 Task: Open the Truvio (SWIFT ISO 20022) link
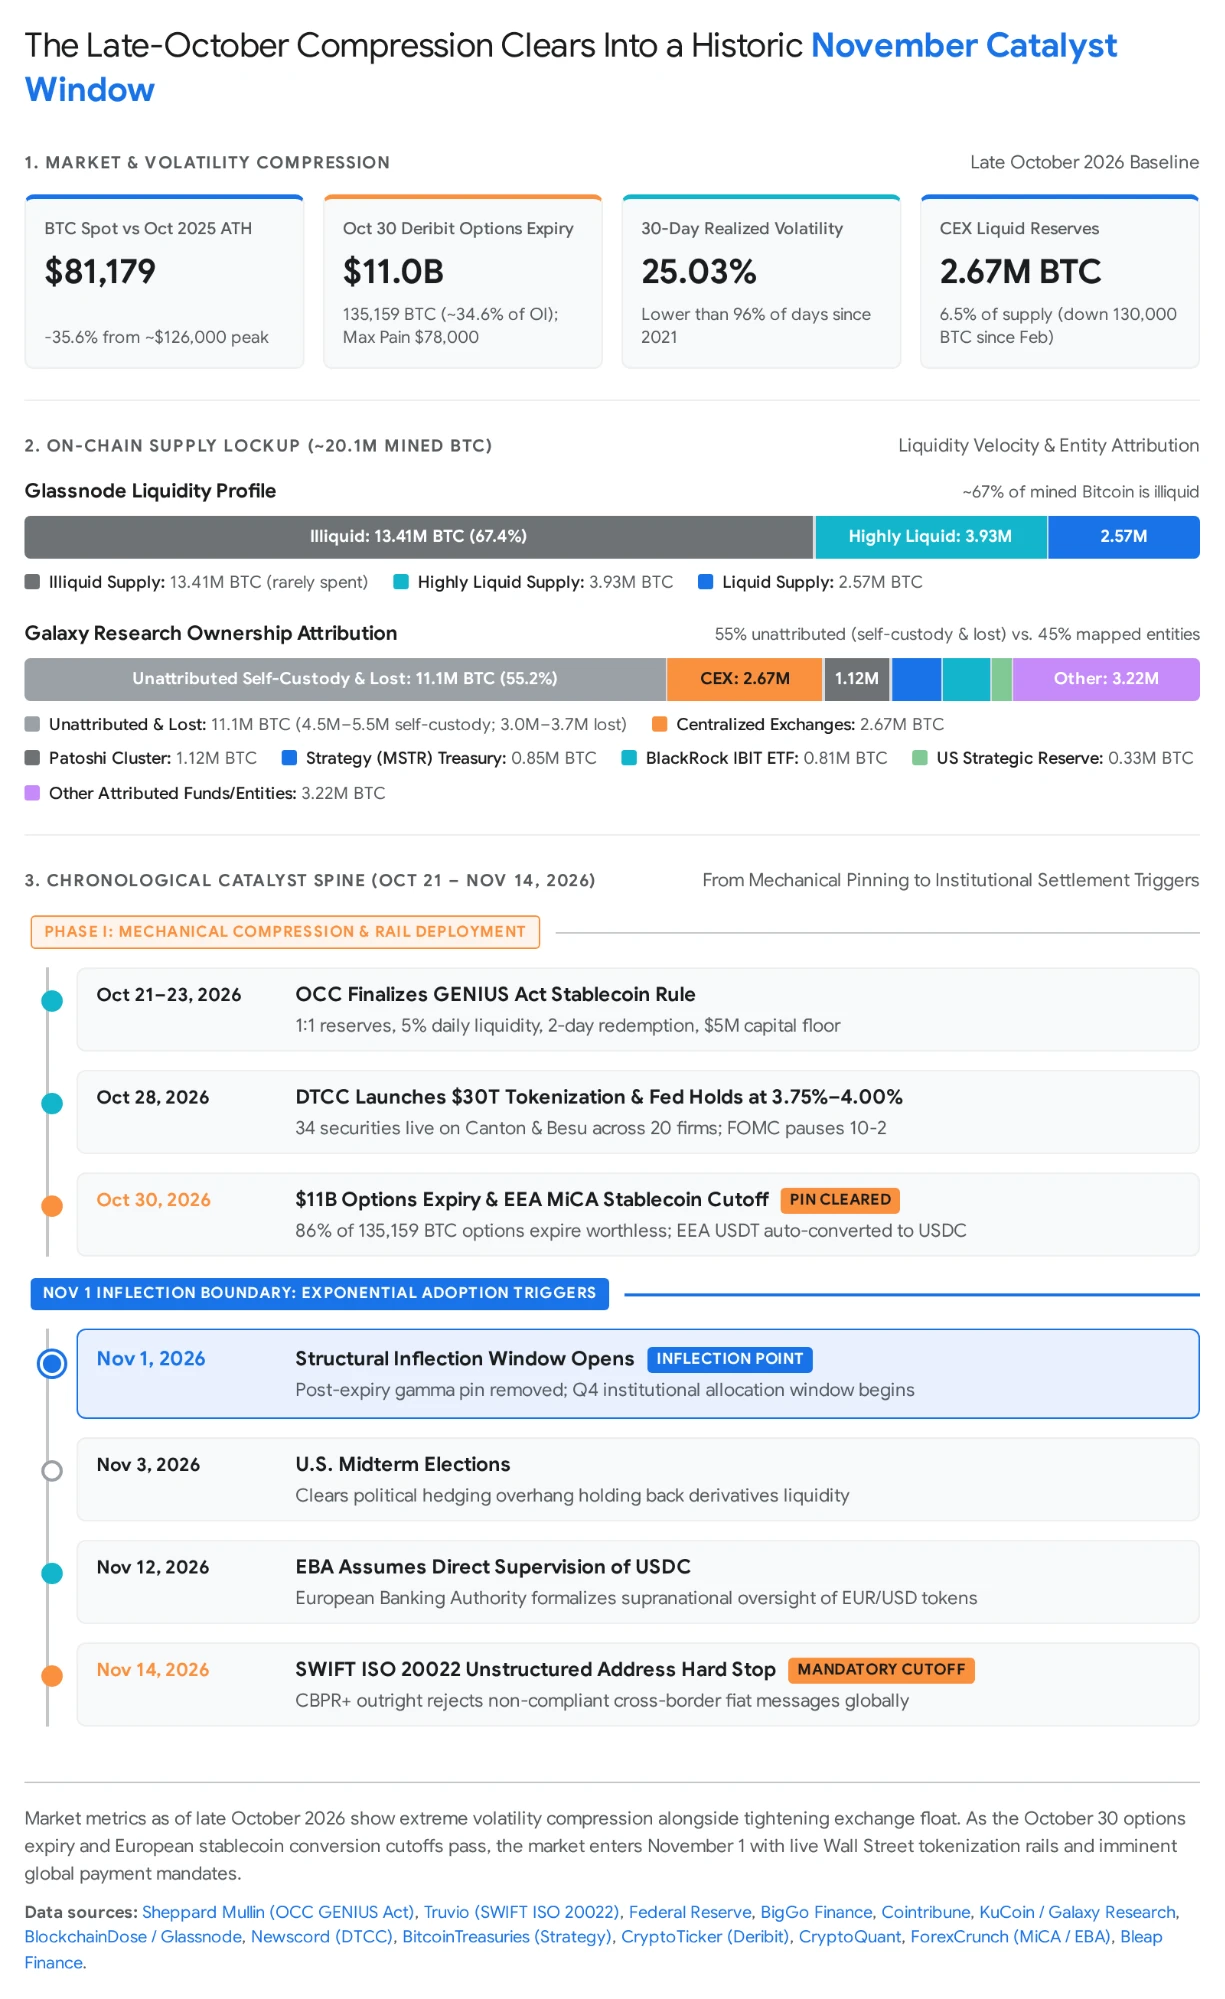tap(522, 1912)
